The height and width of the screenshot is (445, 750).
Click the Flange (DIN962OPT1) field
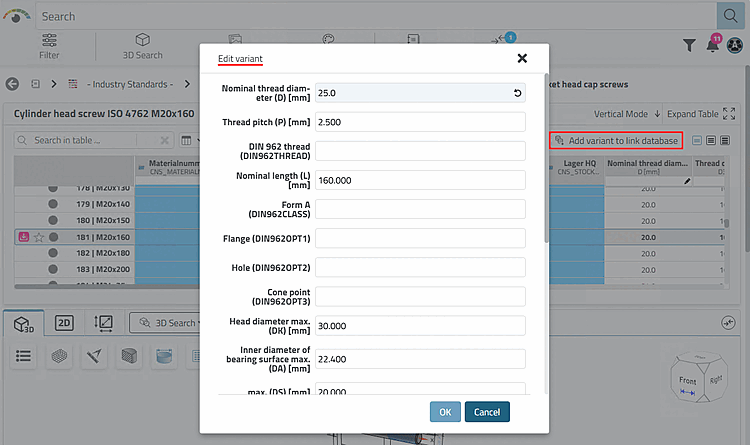point(420,238)
